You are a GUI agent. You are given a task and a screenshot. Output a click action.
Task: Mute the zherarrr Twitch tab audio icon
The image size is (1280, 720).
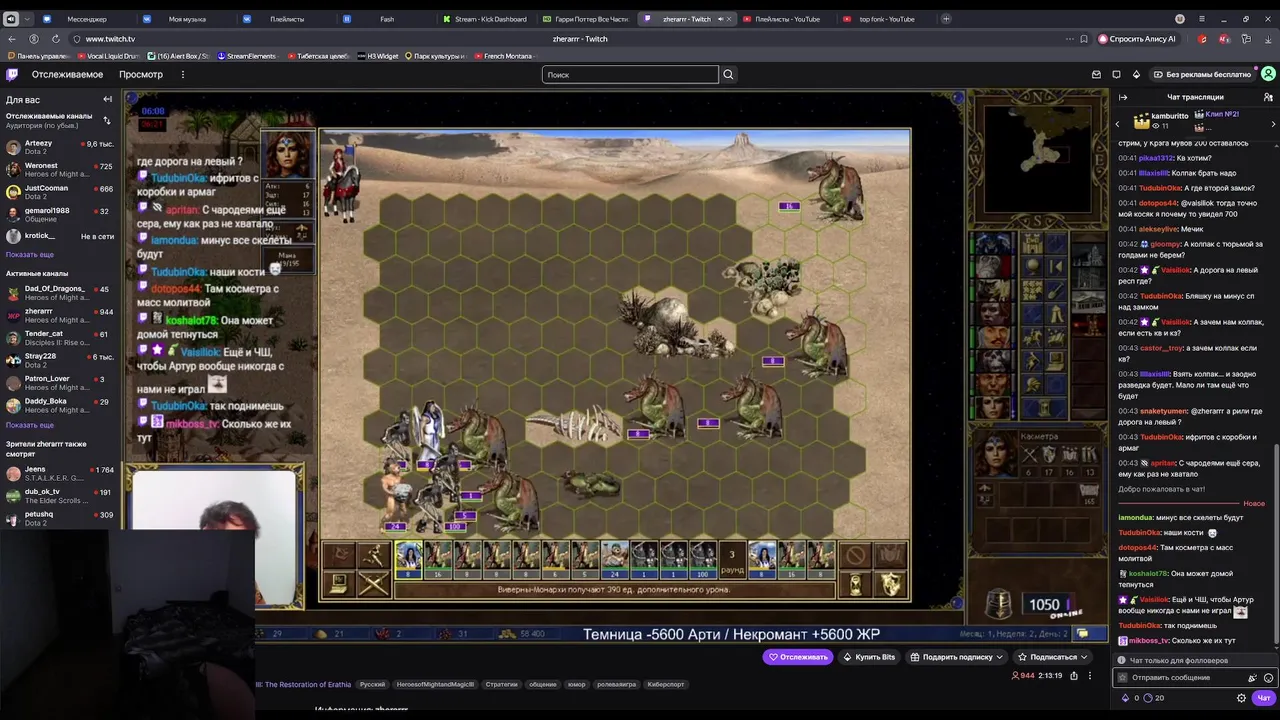tap(720, 19)
